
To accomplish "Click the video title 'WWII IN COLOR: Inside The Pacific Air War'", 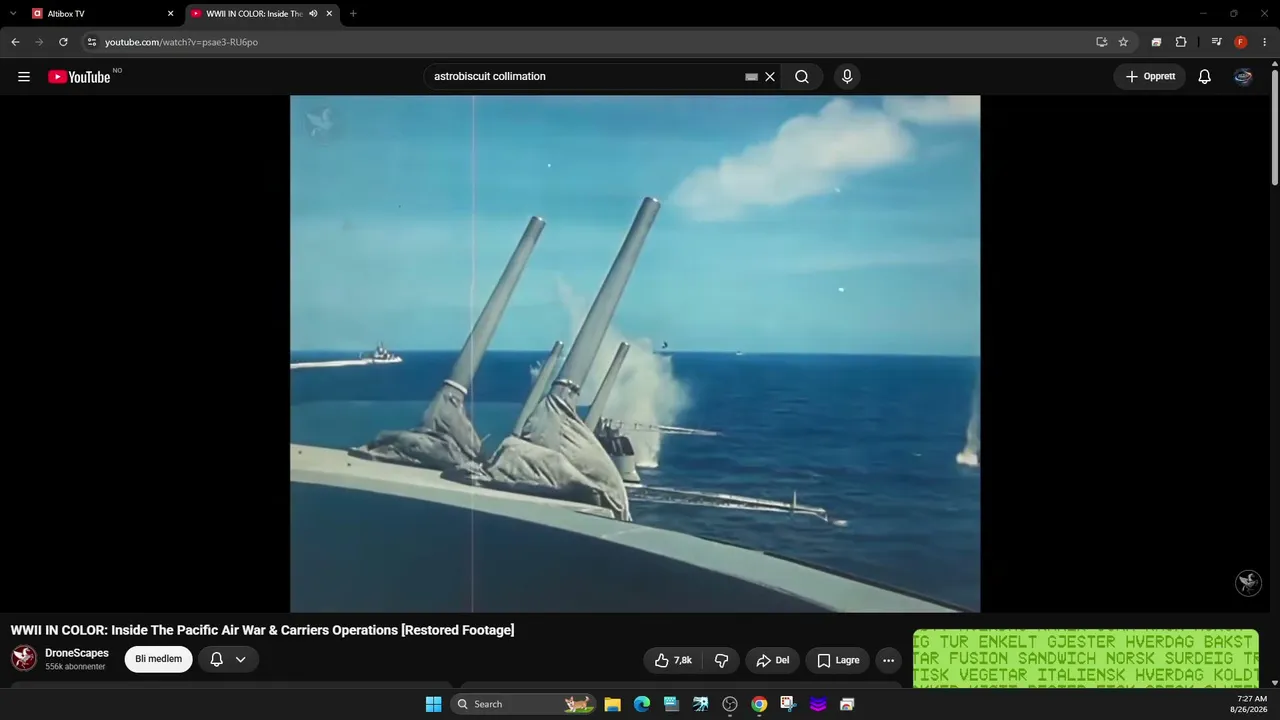I will click(262, 630).
